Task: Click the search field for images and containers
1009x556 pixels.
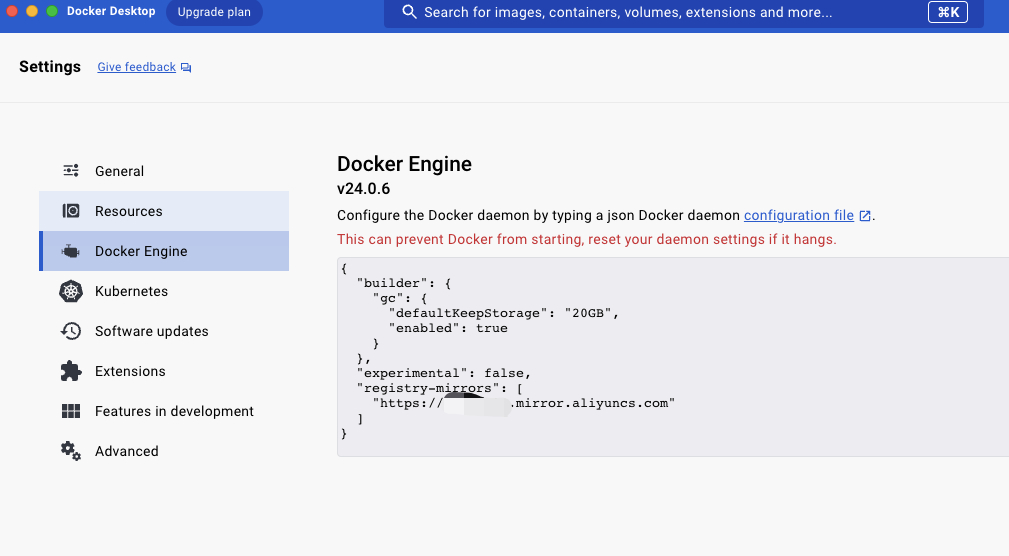Action: click(x=683, y=13)
